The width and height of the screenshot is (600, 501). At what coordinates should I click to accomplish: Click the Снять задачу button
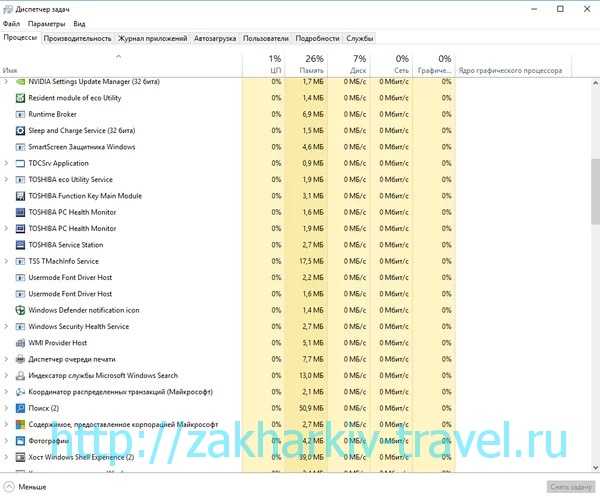click(x=570, y=487)
